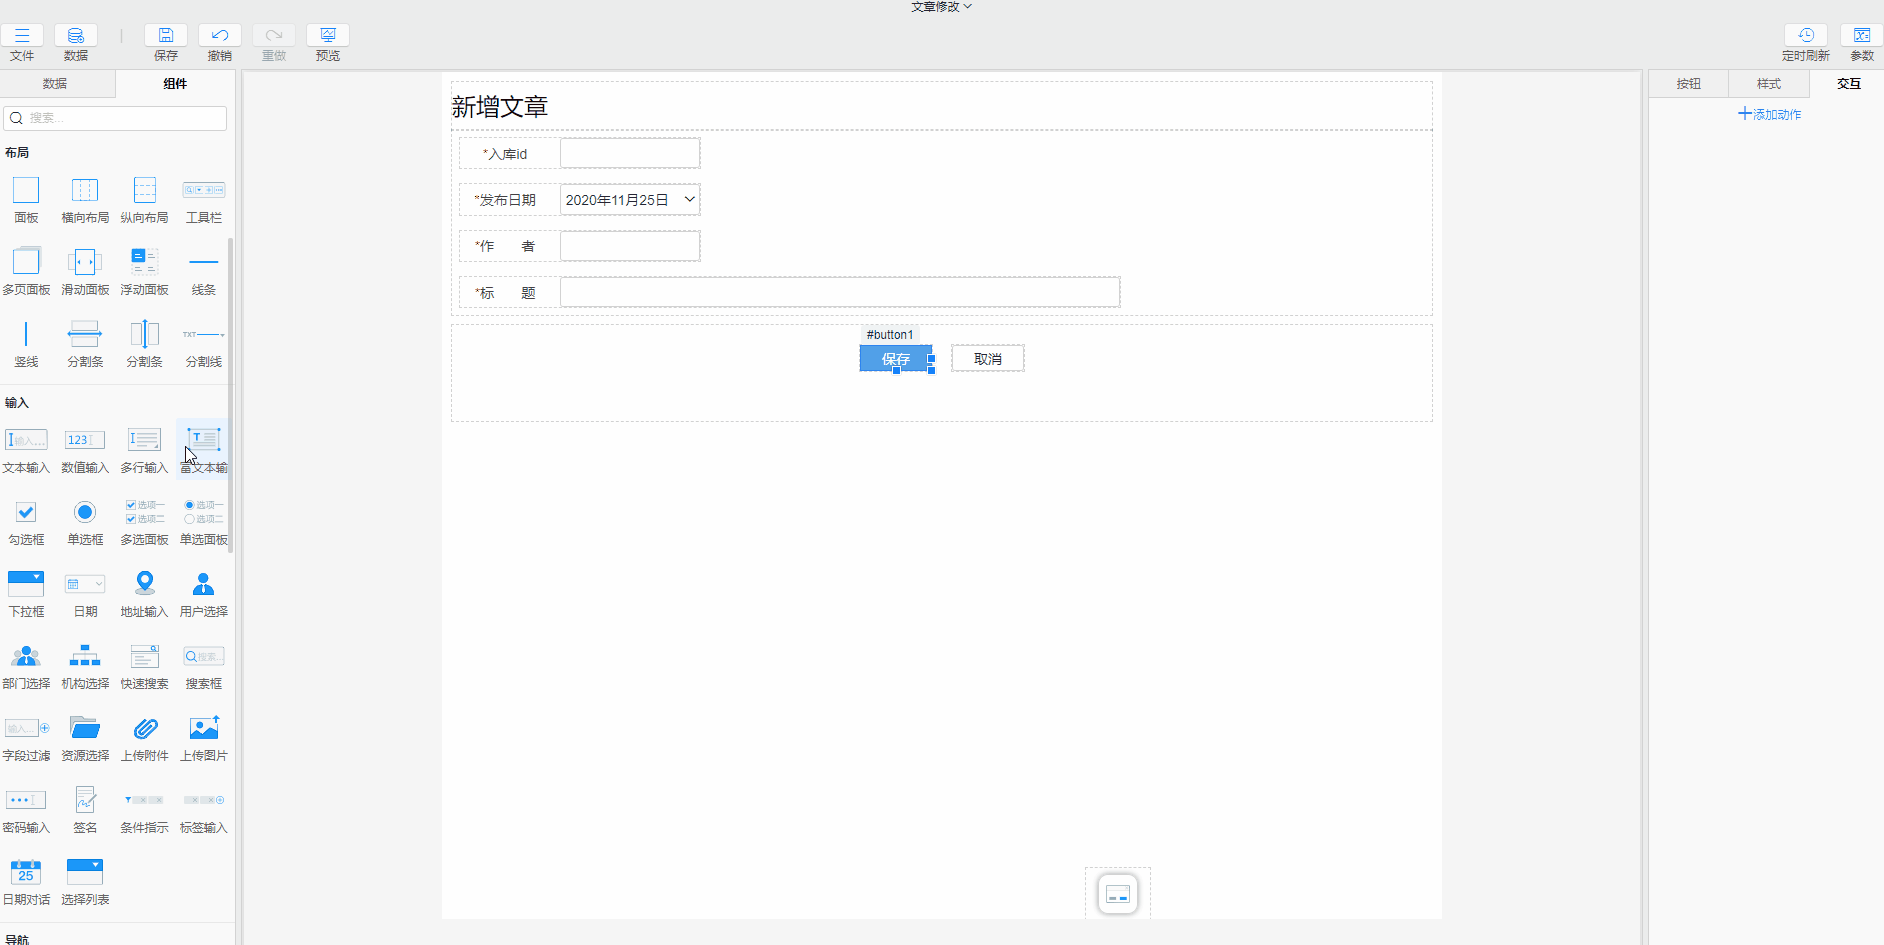
Task: Select the 多选面板 multi-select panel component
Action: [145, 513]
